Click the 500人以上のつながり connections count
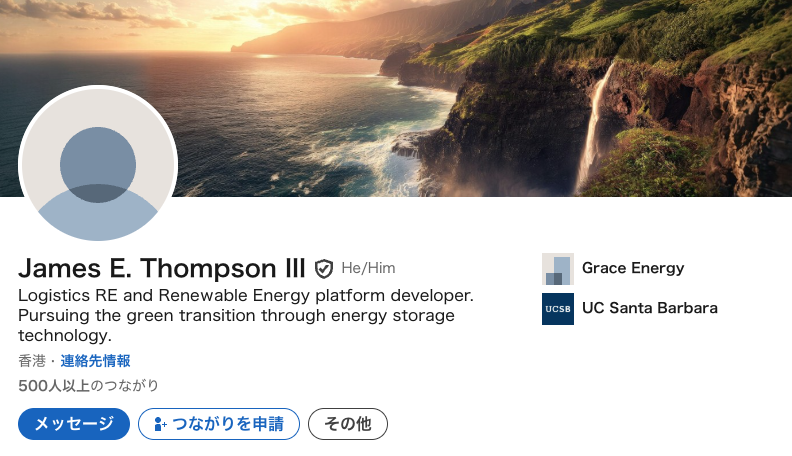The image size is (792, 456). tap(88, 386)
